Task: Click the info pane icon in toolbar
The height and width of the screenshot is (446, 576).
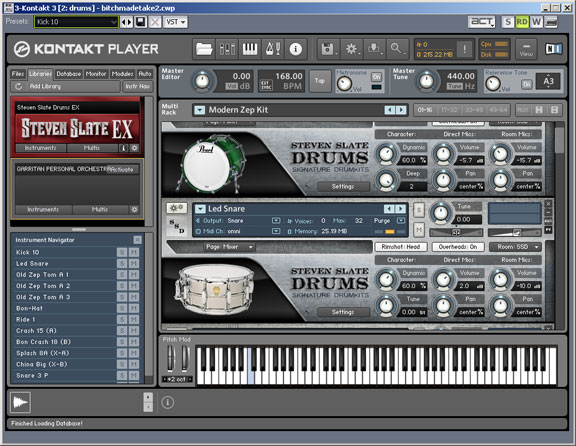Action: pos(295,49)
